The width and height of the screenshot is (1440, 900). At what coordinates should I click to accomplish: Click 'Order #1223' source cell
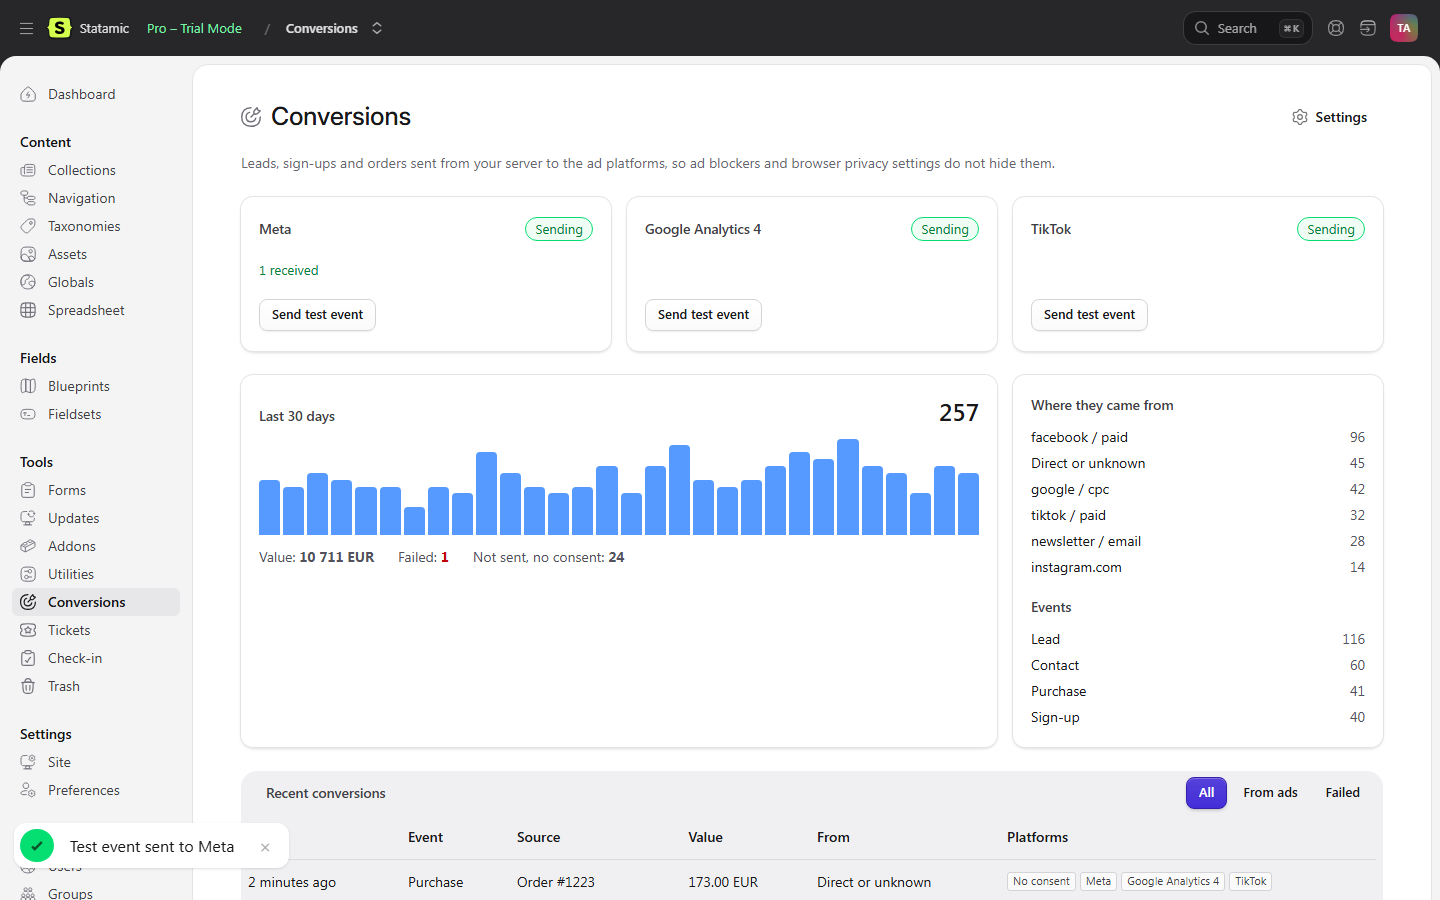tap(556, 882)
